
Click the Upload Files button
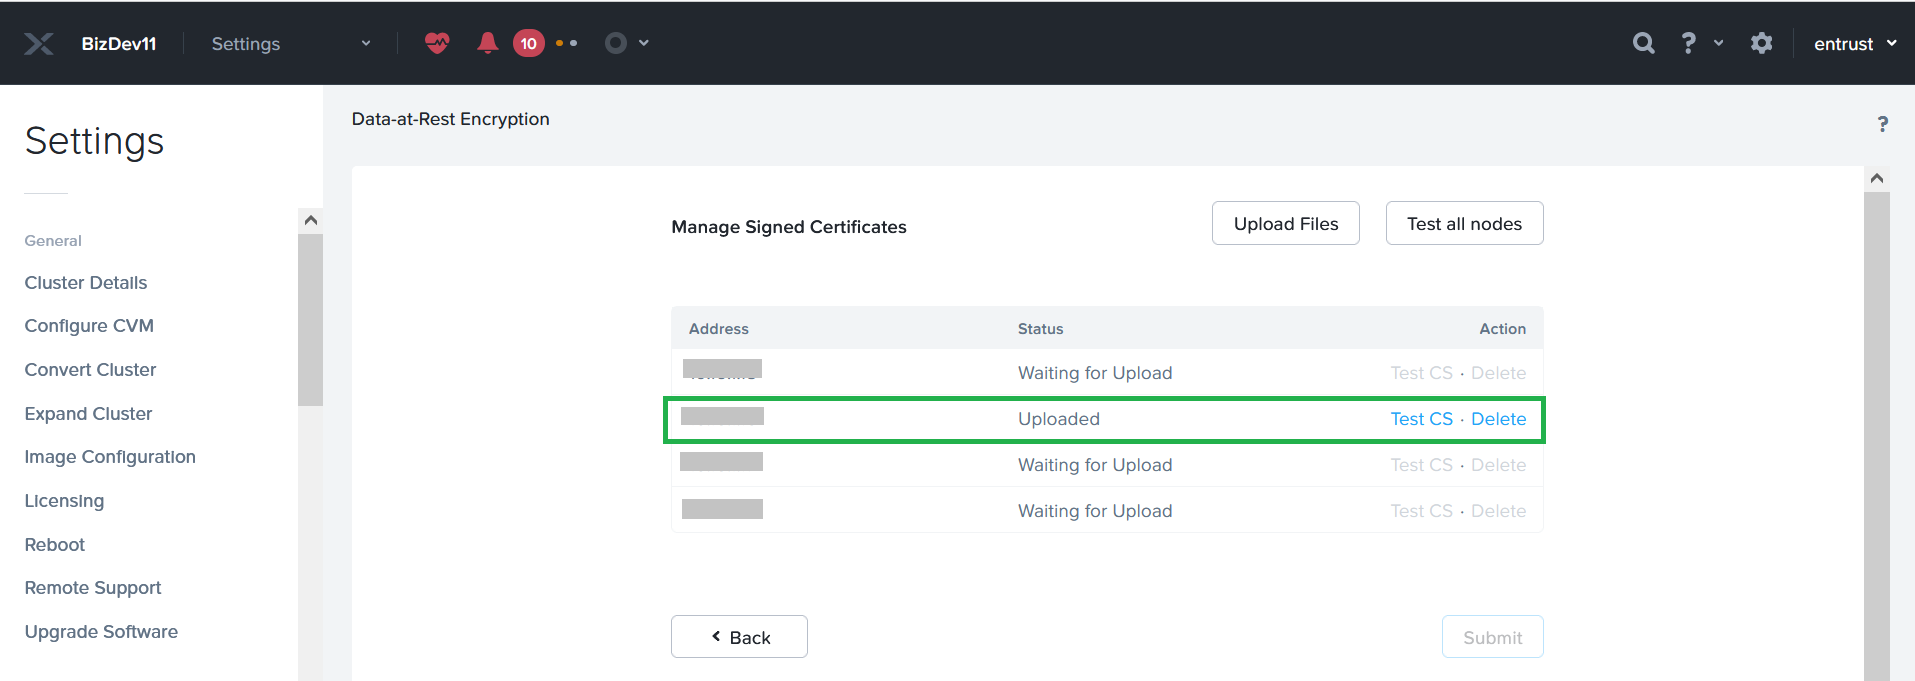click(1286, 223)
